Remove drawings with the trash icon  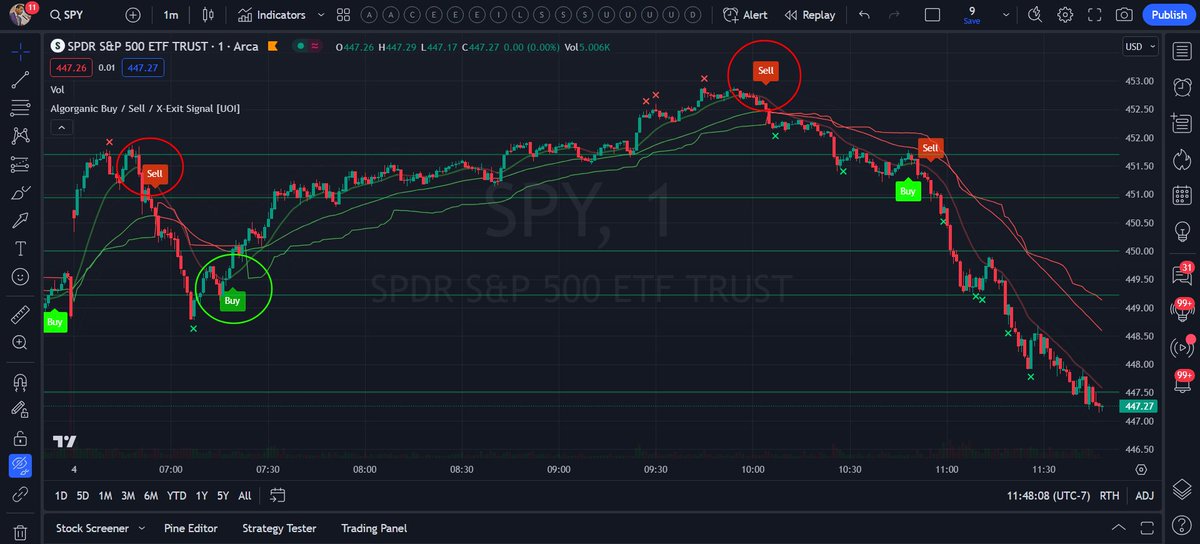[20, 533]
